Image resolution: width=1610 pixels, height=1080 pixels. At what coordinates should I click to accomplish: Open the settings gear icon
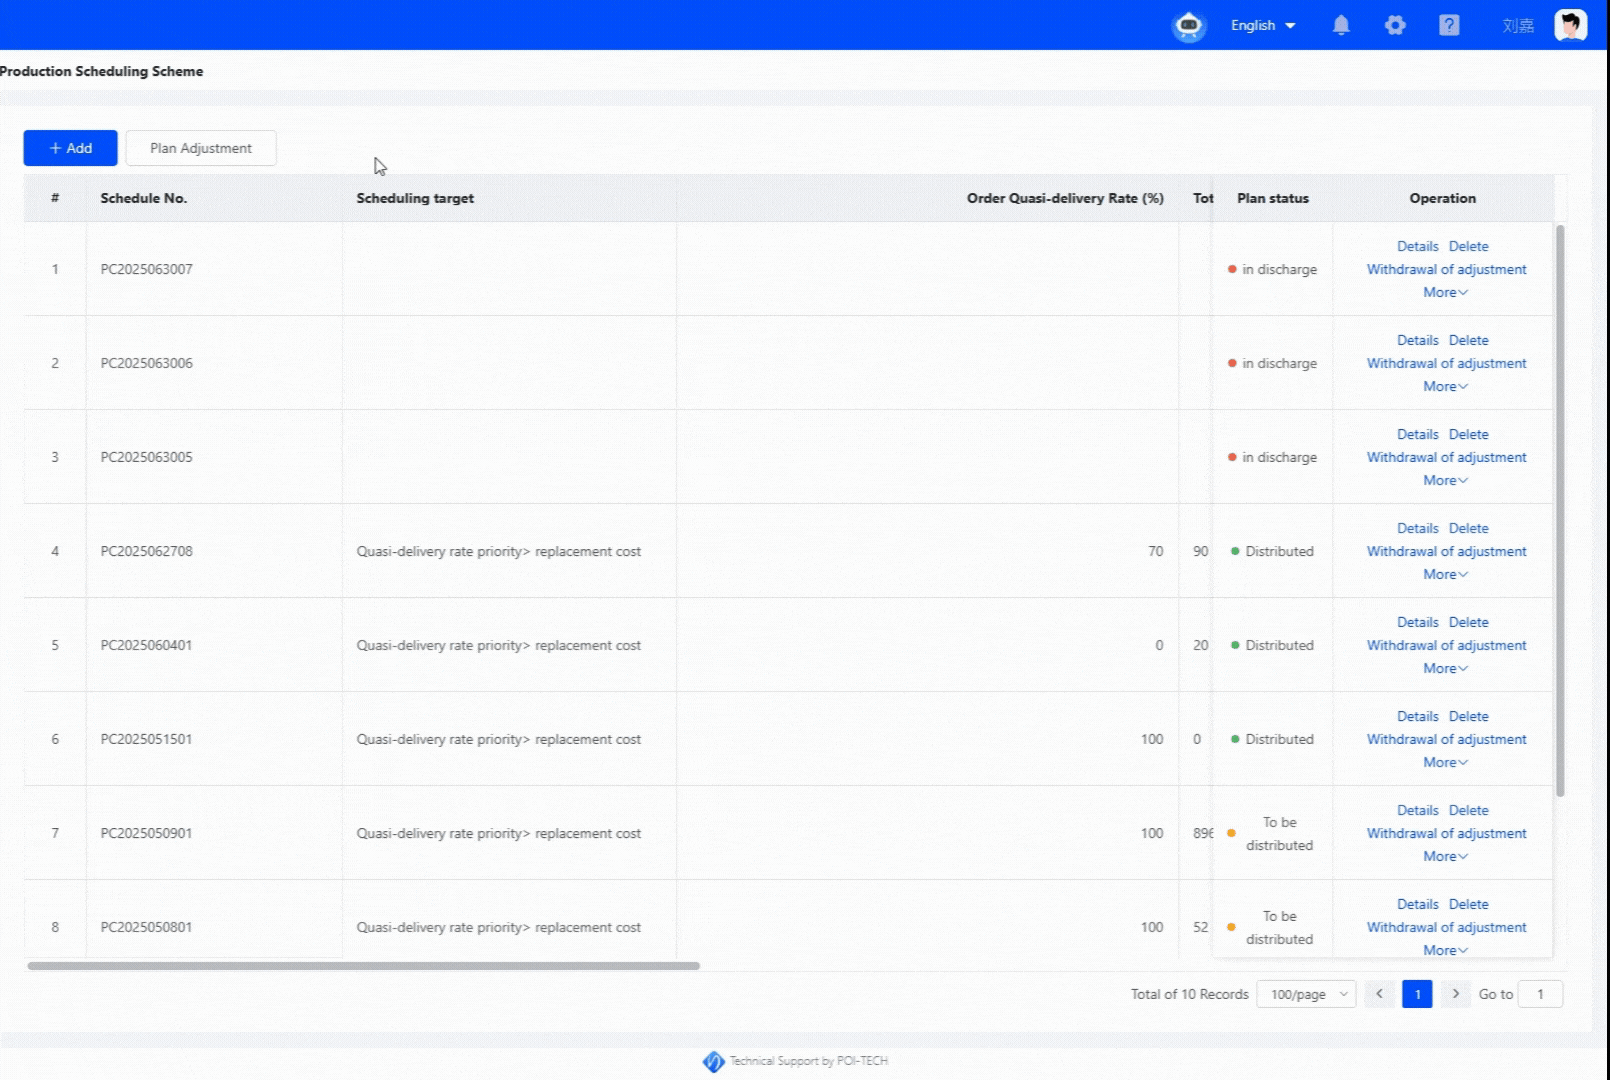pos(1395,26)
